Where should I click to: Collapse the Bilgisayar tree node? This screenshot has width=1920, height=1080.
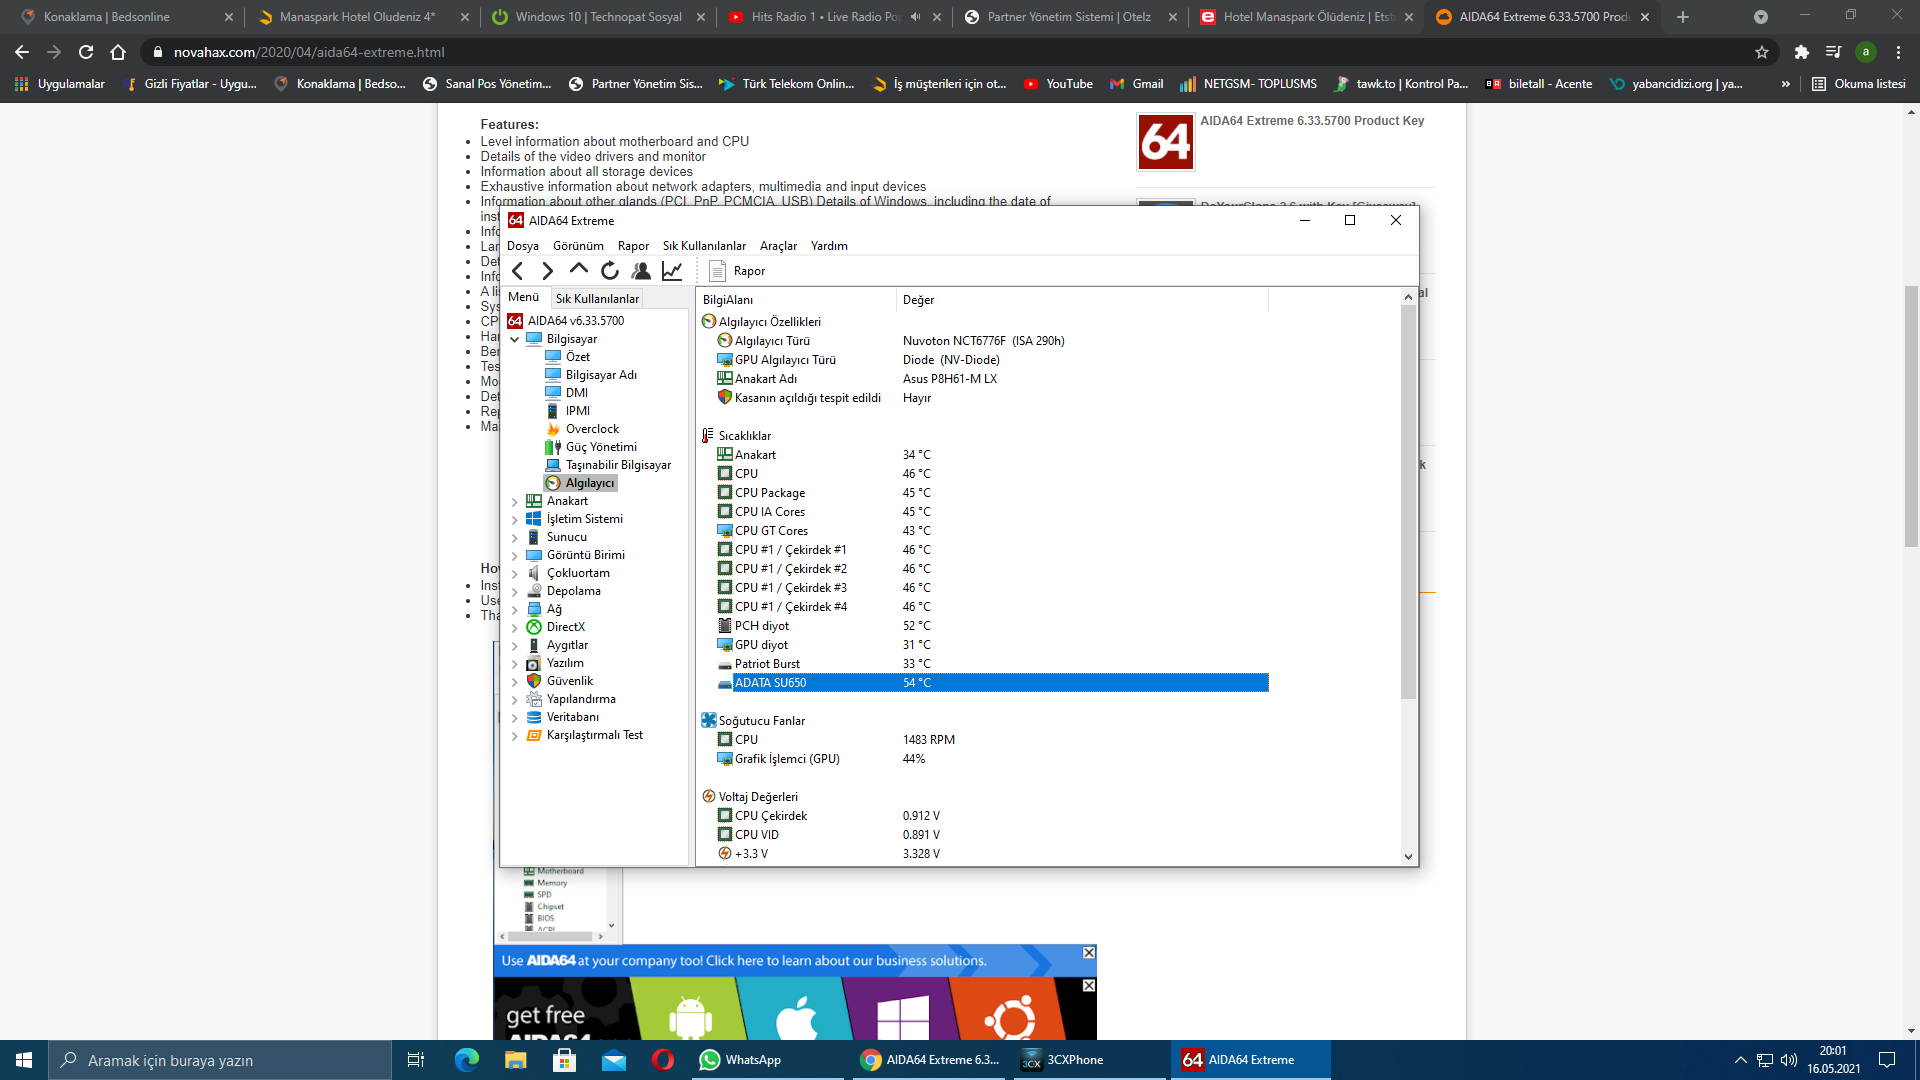[515, 340]
